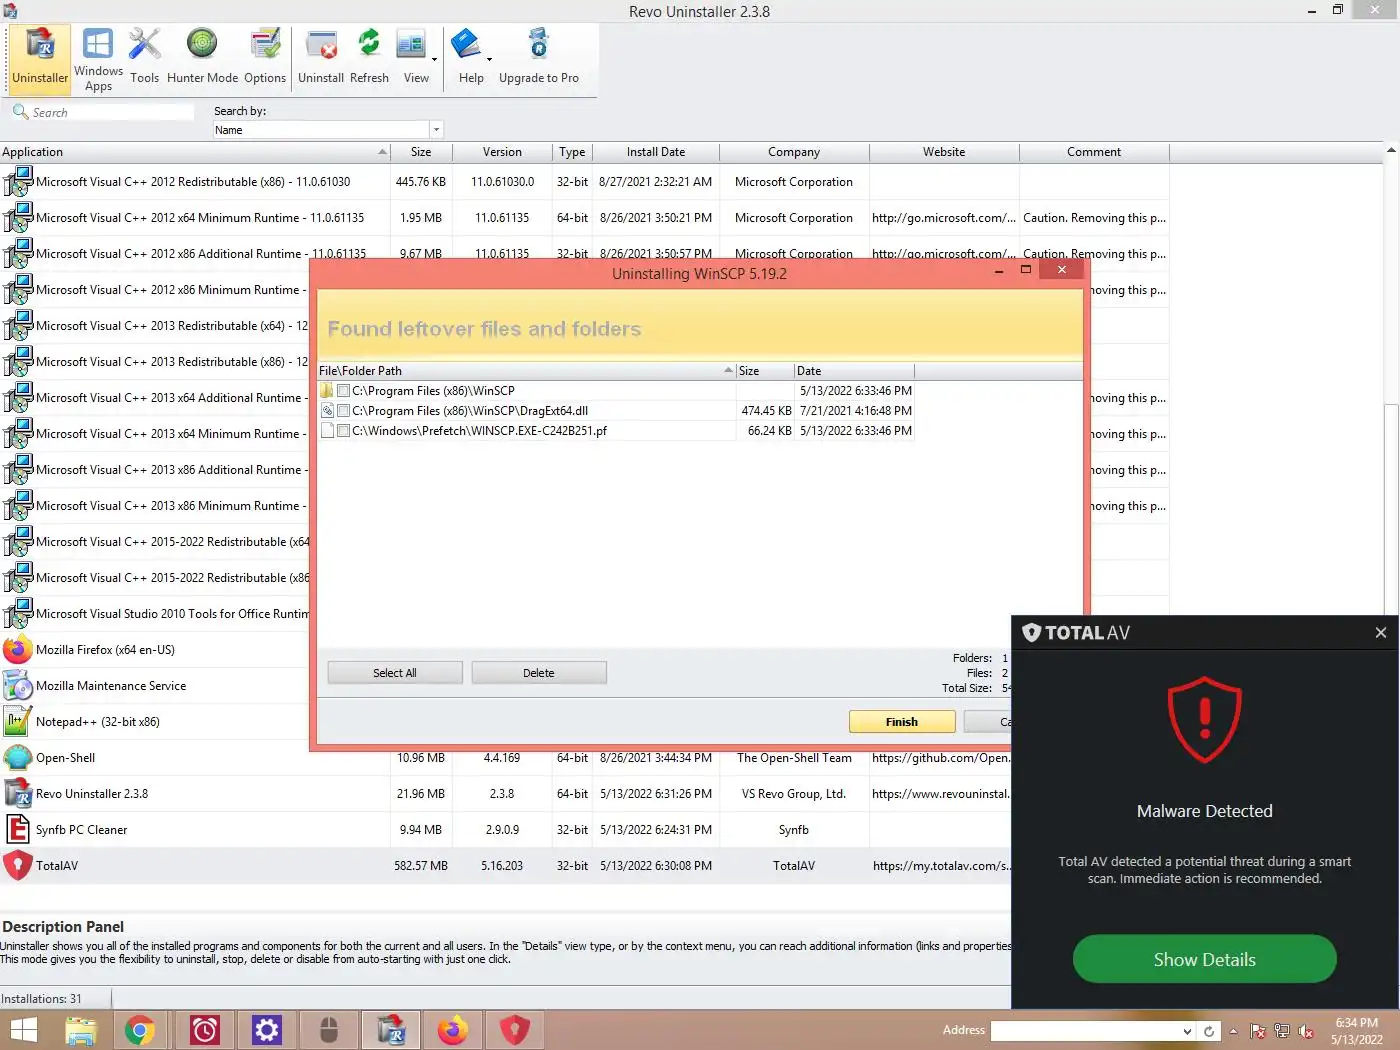Open the View button dropdown arrow
Screen dimensions: 1400x1050
(434, 59)
